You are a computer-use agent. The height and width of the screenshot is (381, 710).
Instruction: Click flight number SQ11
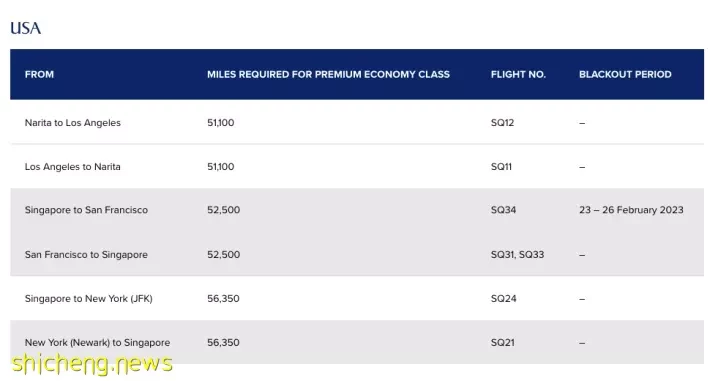click(501, 166)
